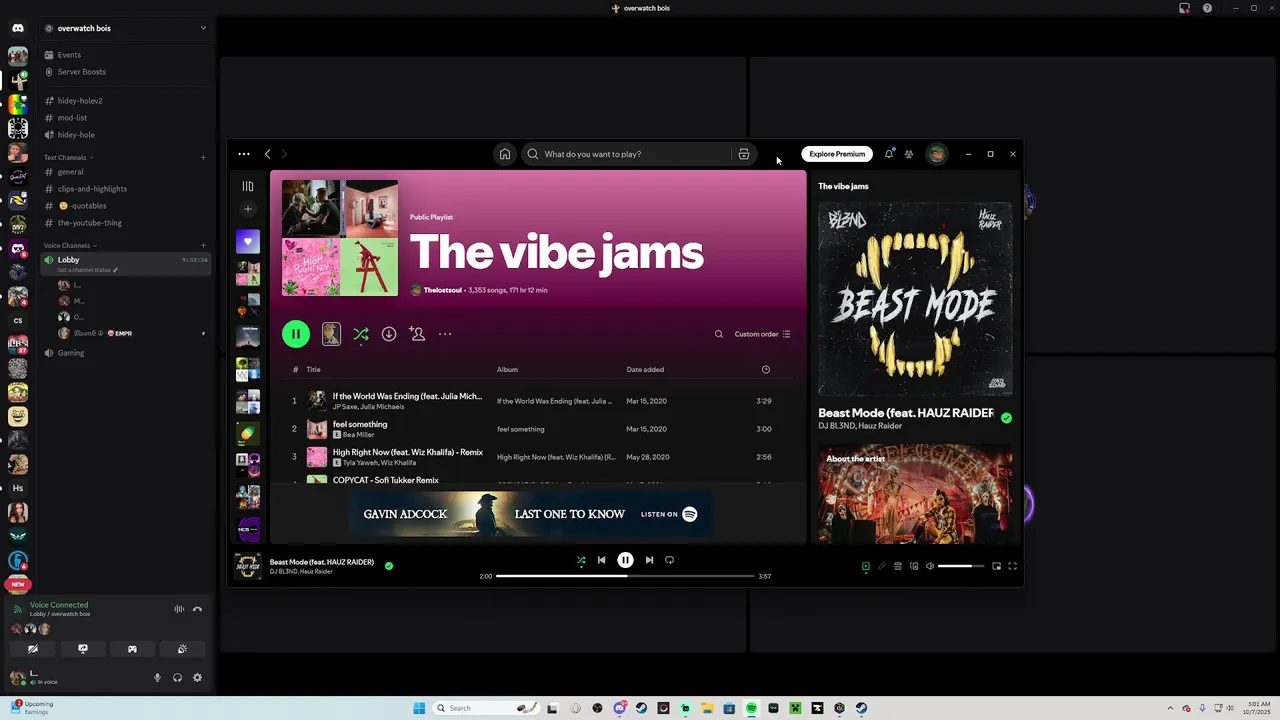
Task: Collapse Your Library sidebar icon
Action: tap(248, 186)
